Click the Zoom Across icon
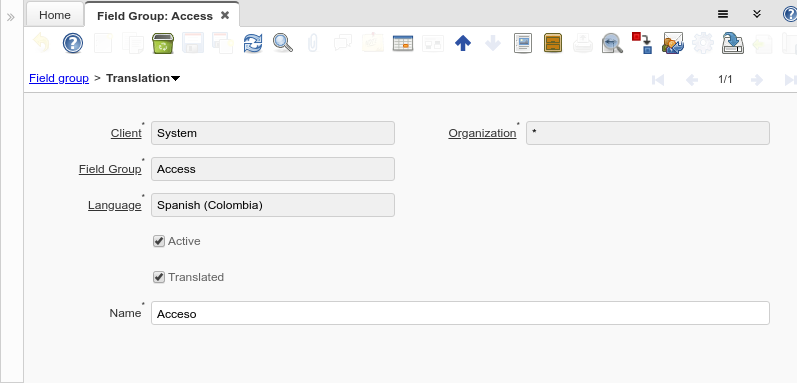The image size is (797, 383). click(x=612, y=43)
